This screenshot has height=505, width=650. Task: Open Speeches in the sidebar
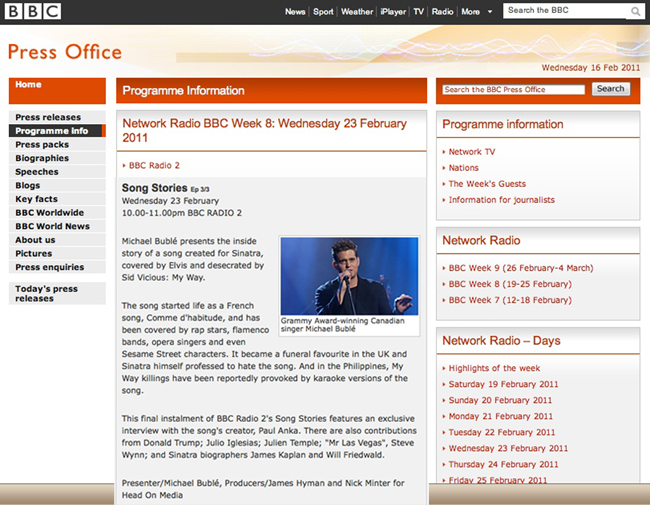point(57,172)
